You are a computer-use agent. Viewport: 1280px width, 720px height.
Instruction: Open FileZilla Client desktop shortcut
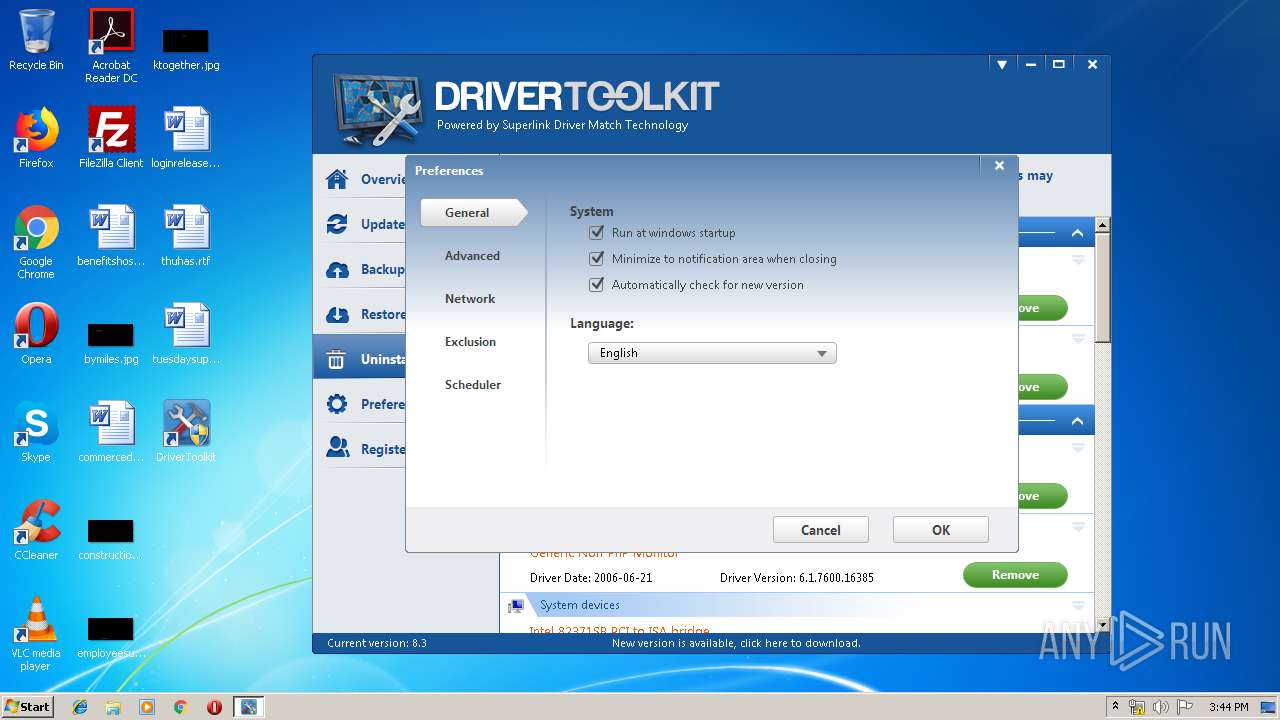(x=111, y=138)
